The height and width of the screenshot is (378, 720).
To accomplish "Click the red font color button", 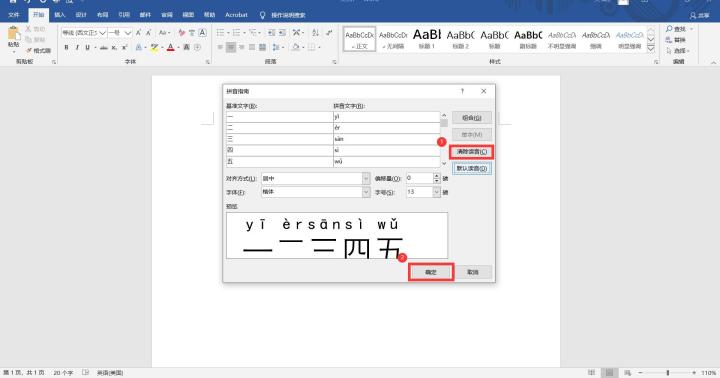I will coord(170,47).
